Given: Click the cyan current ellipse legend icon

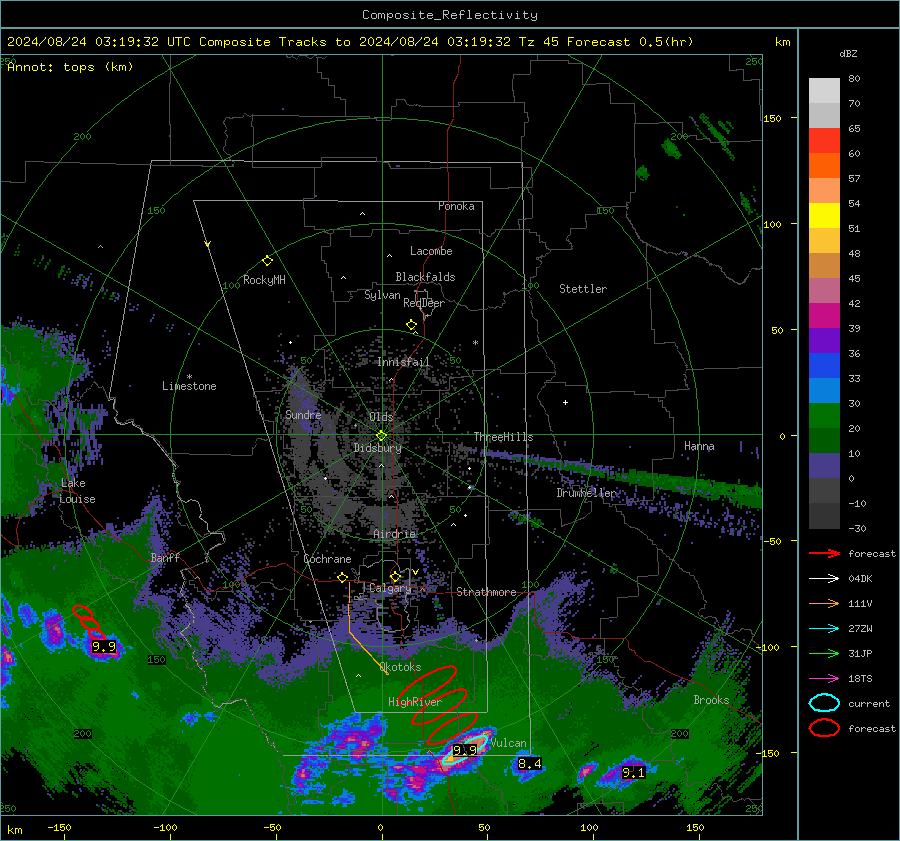Looking at the screenshot, I should click(824, 703).
